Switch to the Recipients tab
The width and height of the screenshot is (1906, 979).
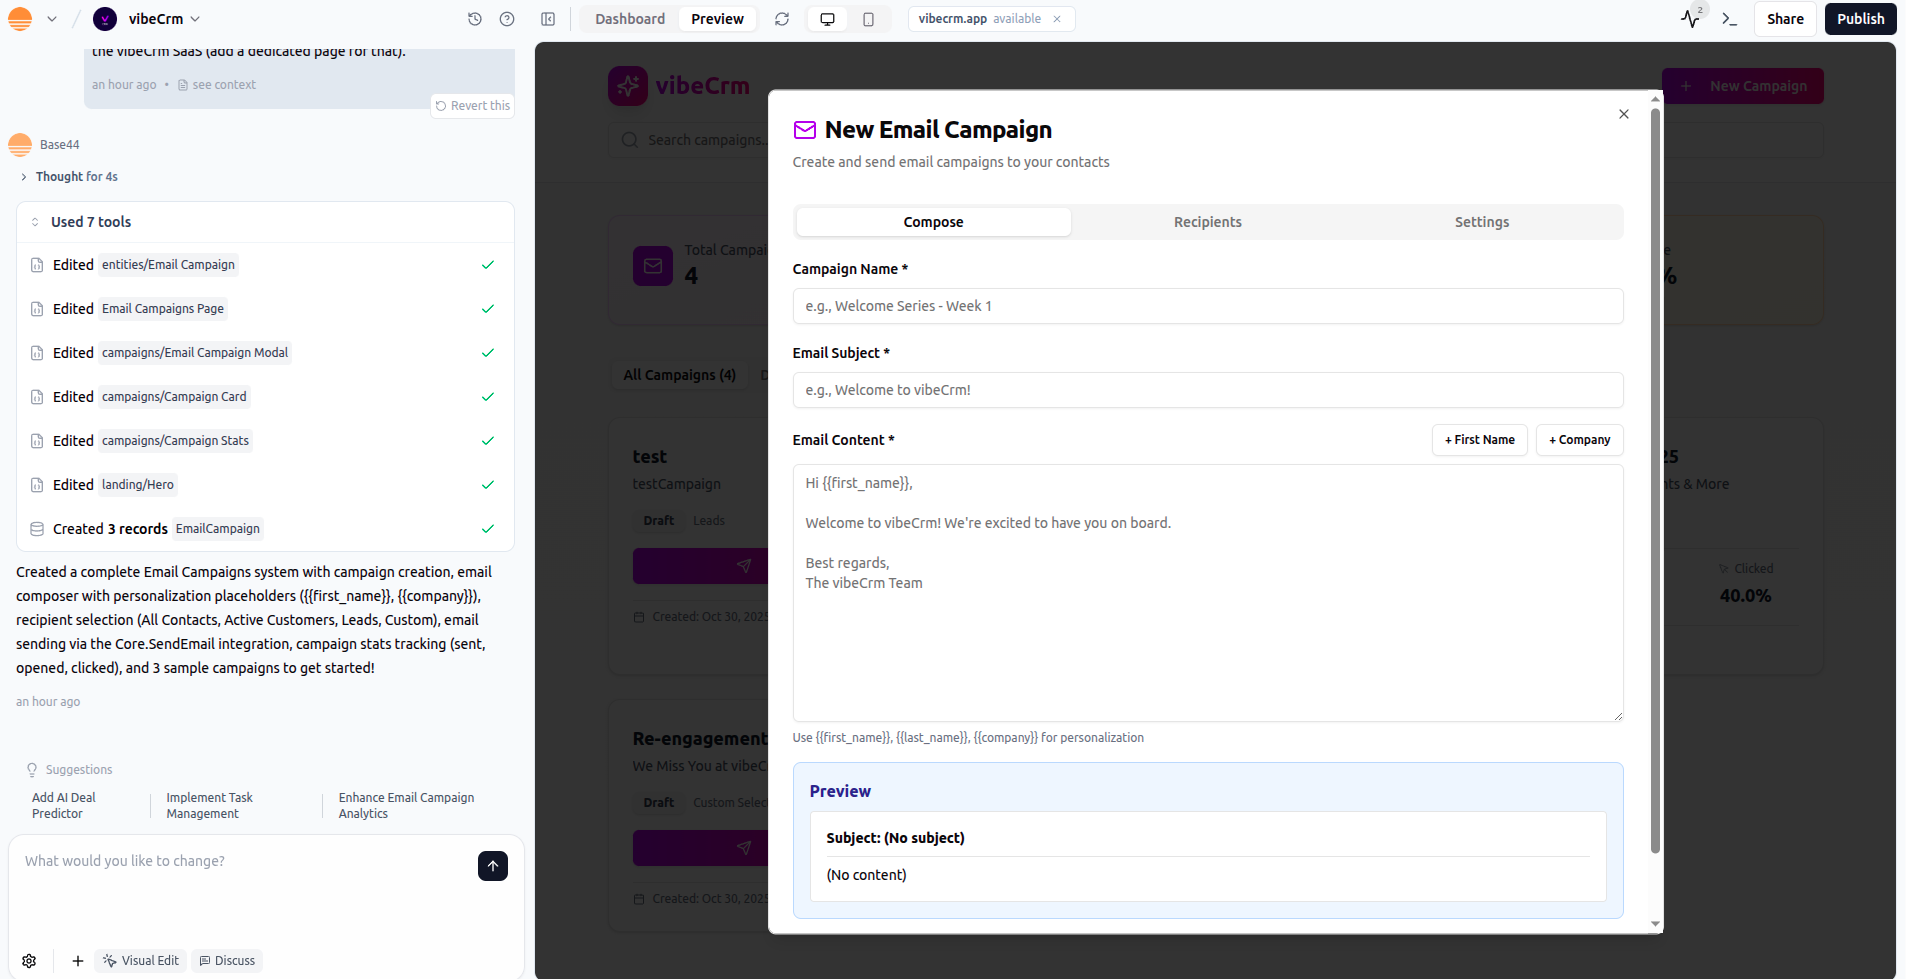1207,222
